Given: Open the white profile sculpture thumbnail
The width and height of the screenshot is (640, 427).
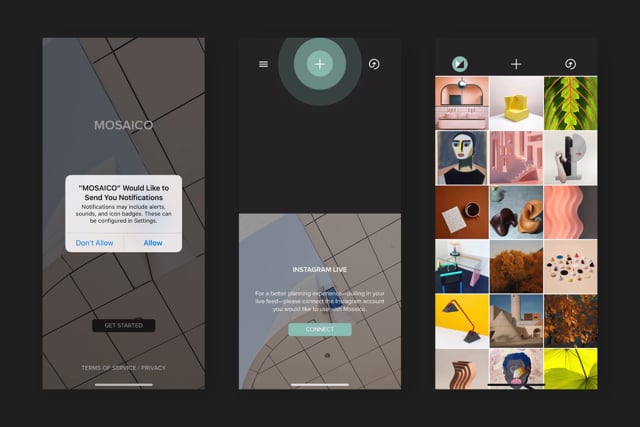Looking at the screenshot, I should pos(571,158).
